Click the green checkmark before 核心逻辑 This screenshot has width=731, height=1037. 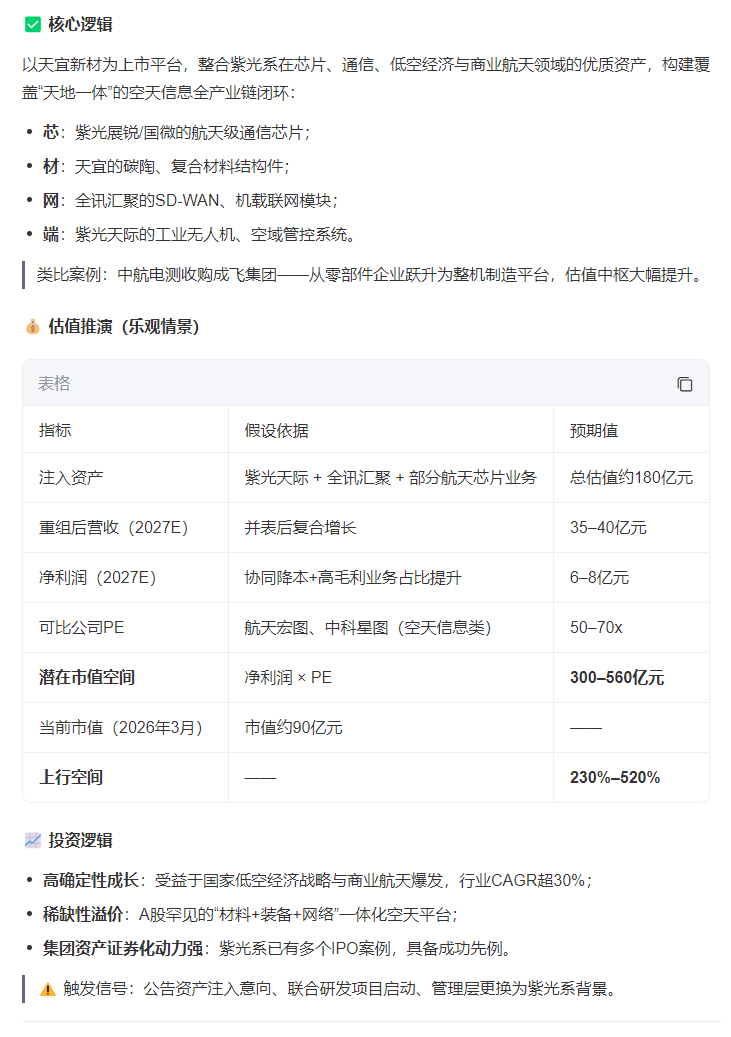pos(32,24)
